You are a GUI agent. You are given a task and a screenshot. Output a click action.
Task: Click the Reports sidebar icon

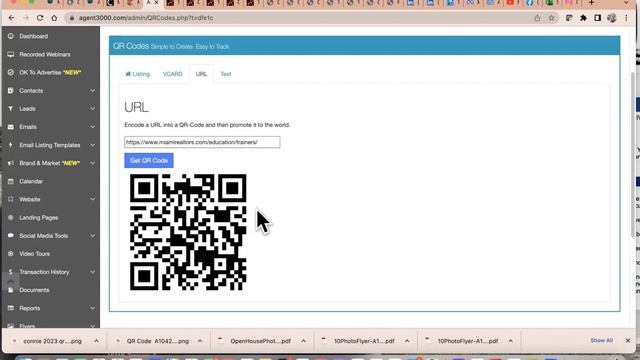(11, 308)
